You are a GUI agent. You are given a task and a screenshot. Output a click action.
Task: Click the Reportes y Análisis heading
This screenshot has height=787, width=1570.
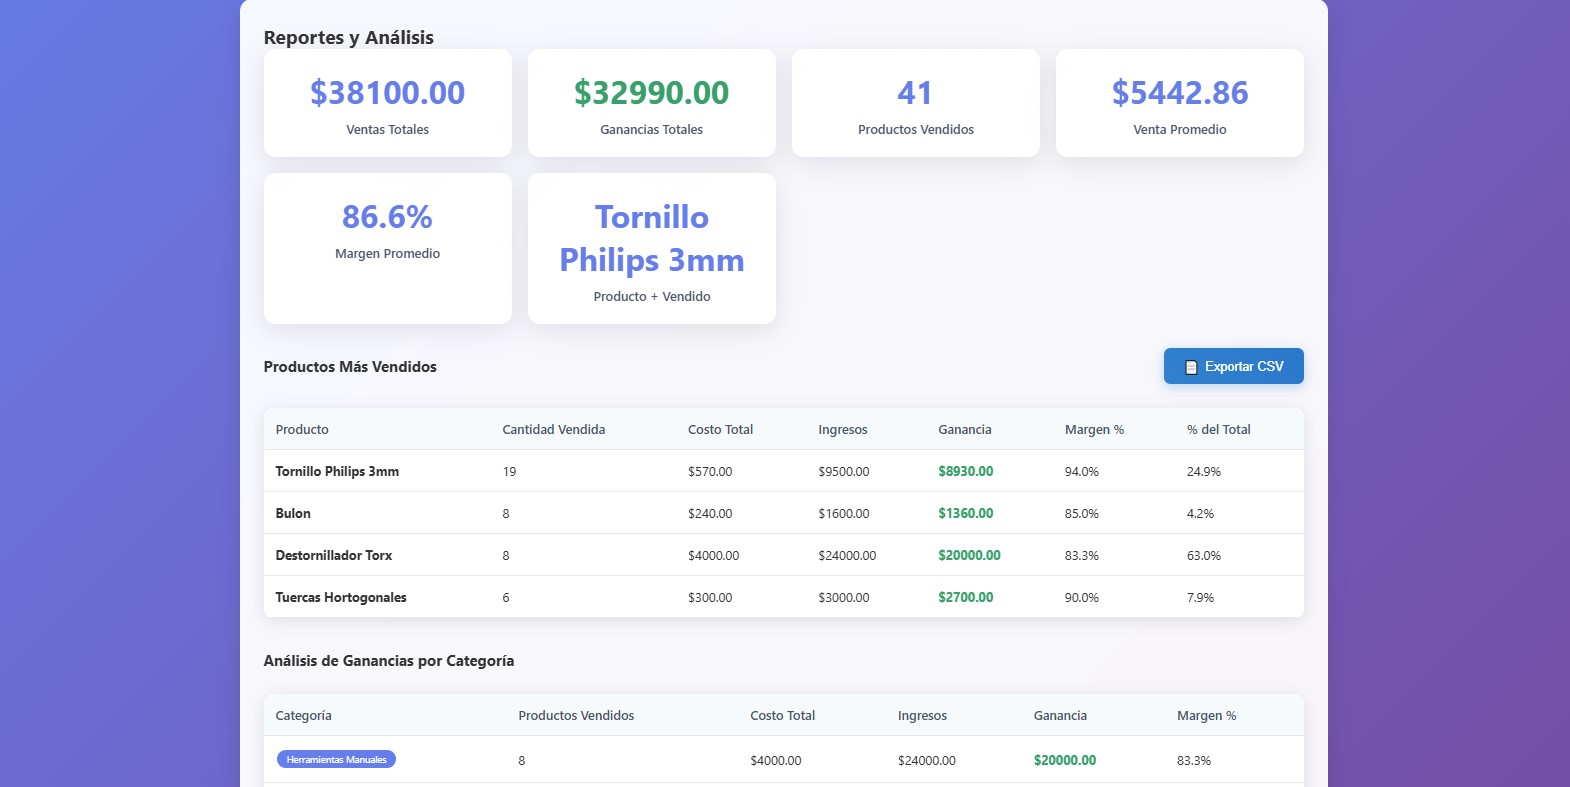pyautogui.click(x=348, y=38)
